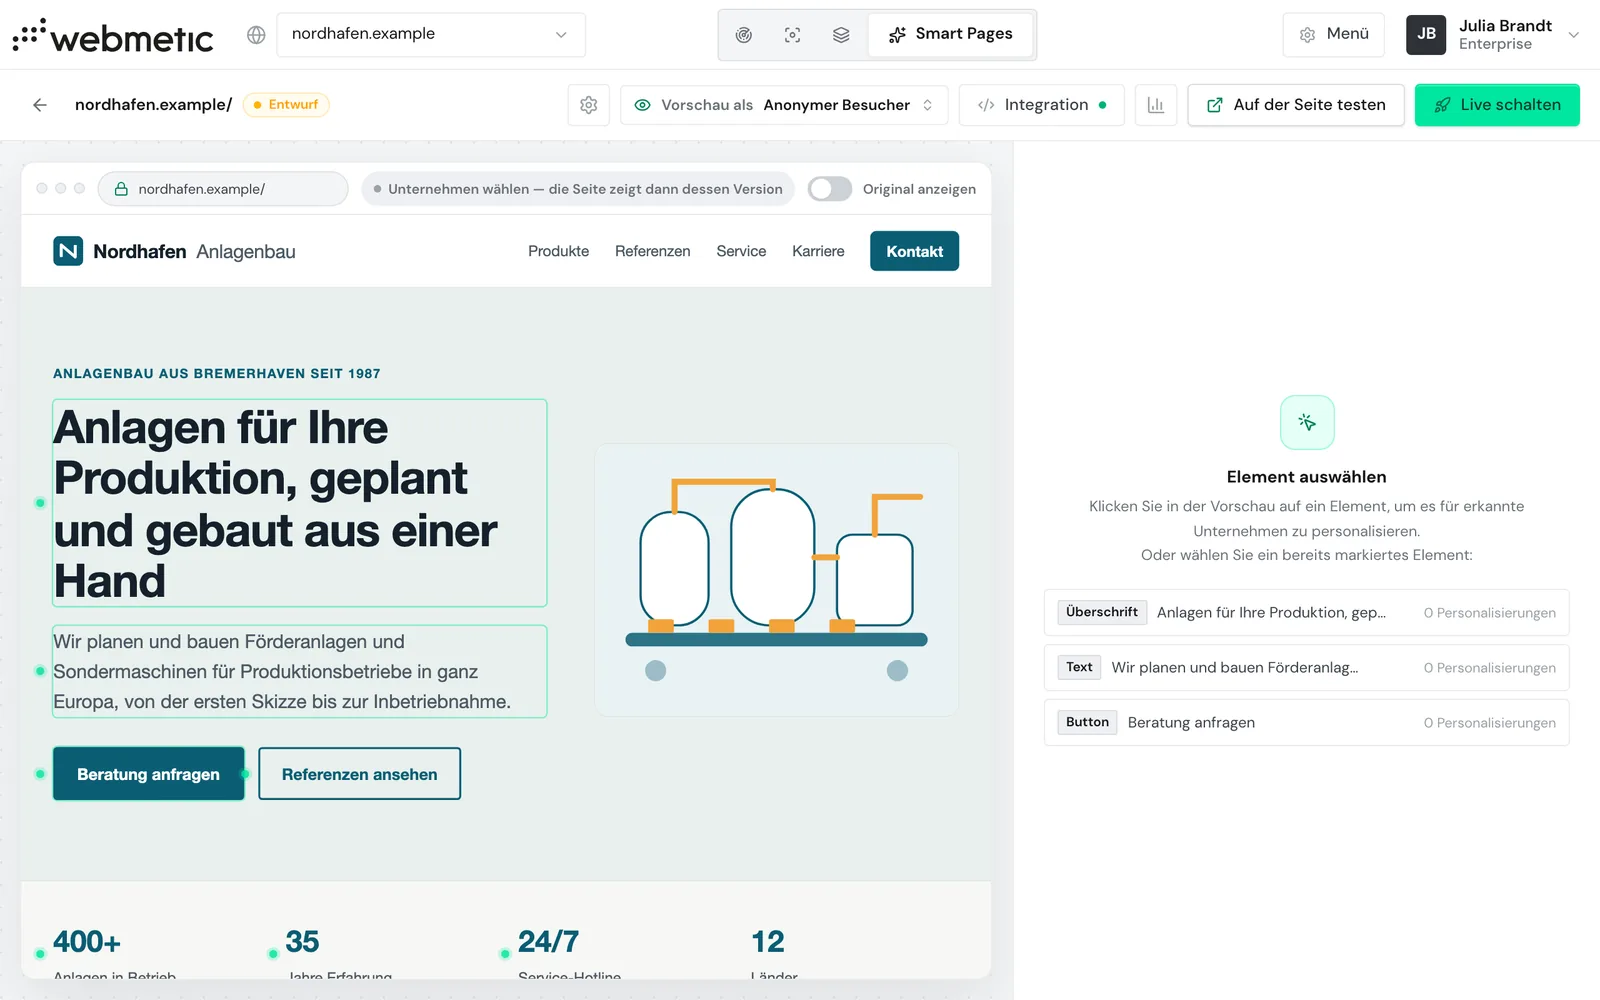The height and width of the screenshot is (1000, 1600).
Task: Click the rocket icon in Live schalten
Action: coord(1442,105)
